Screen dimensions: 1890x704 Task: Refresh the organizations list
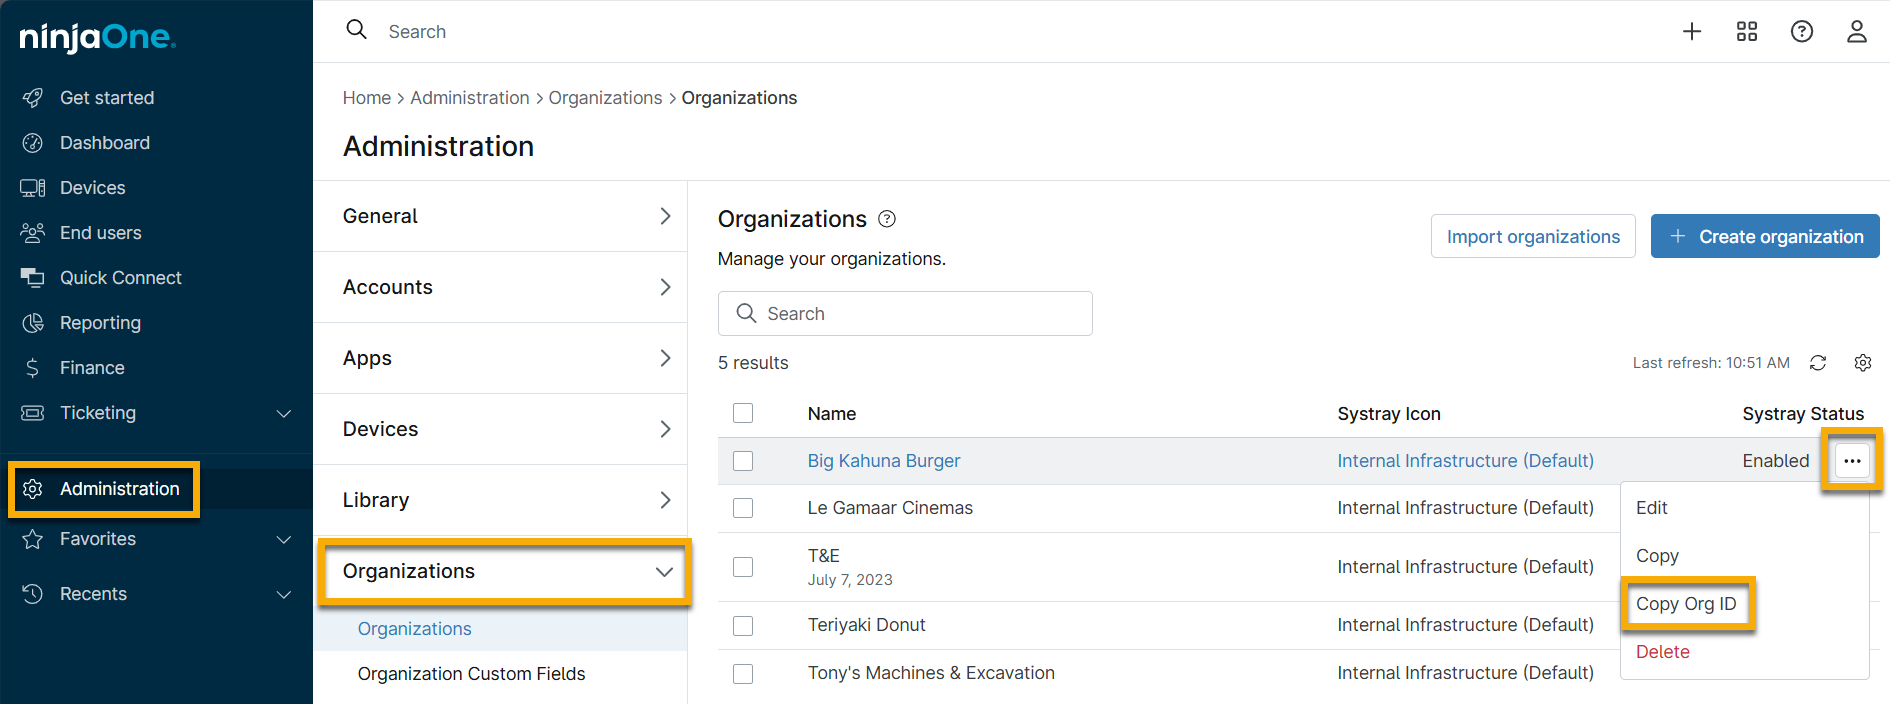(1818, 363)
